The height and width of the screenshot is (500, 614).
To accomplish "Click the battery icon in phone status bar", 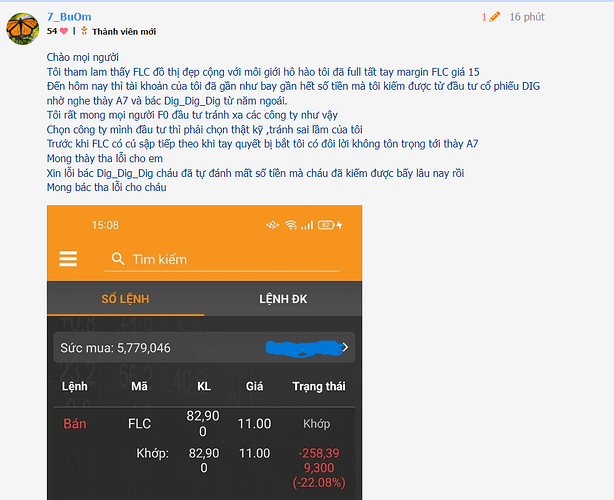I will [x=326, y=225].
